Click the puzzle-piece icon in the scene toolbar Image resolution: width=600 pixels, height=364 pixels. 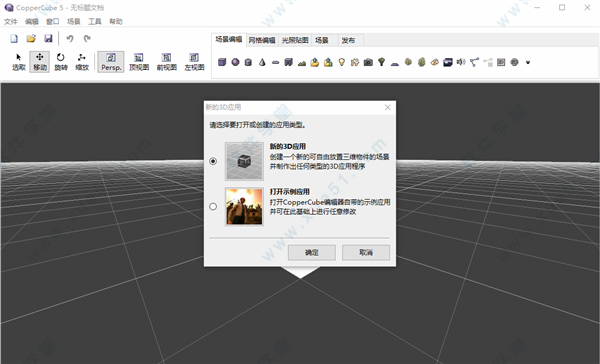355,62
